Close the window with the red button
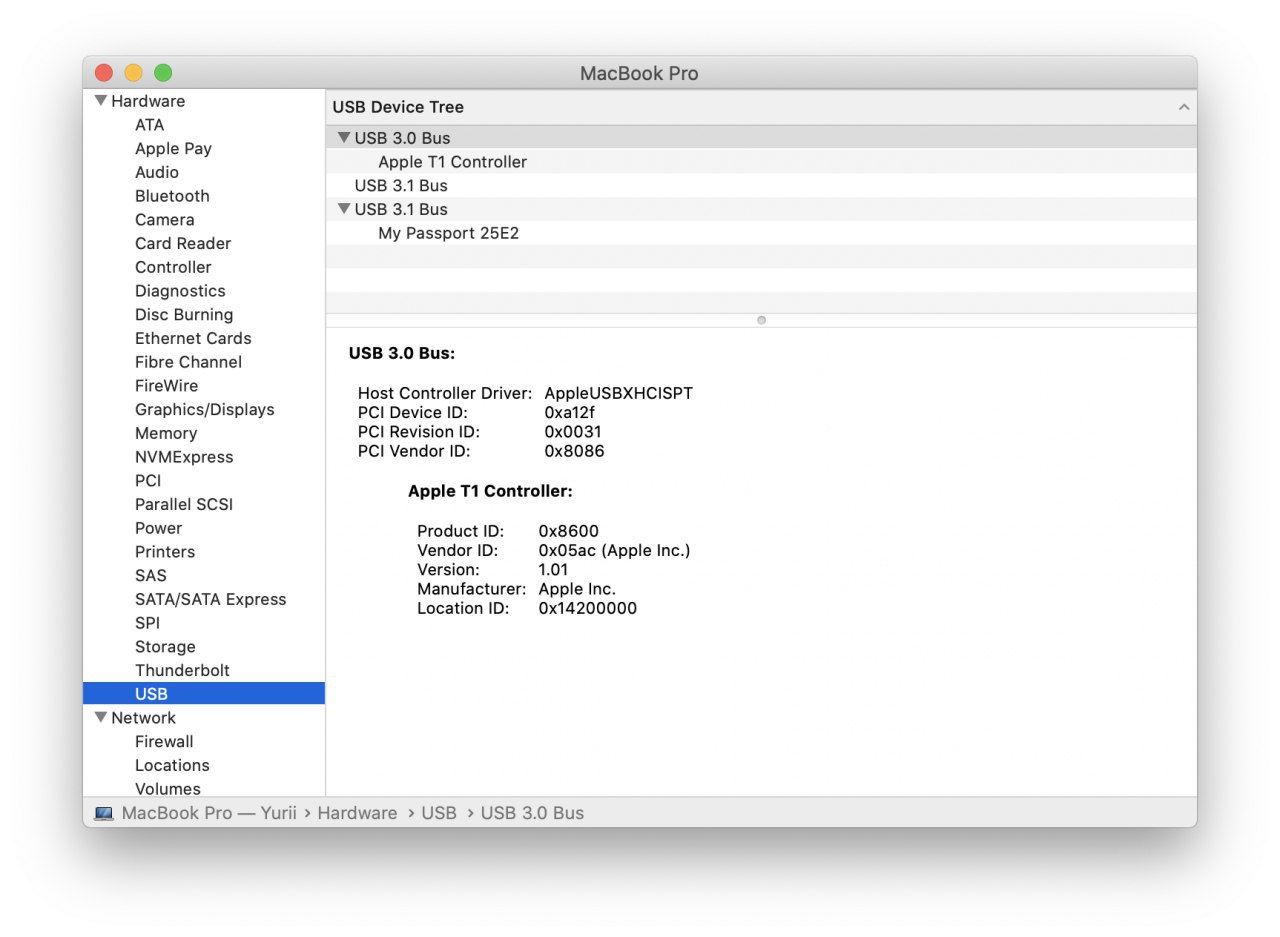 pos(104,73)
